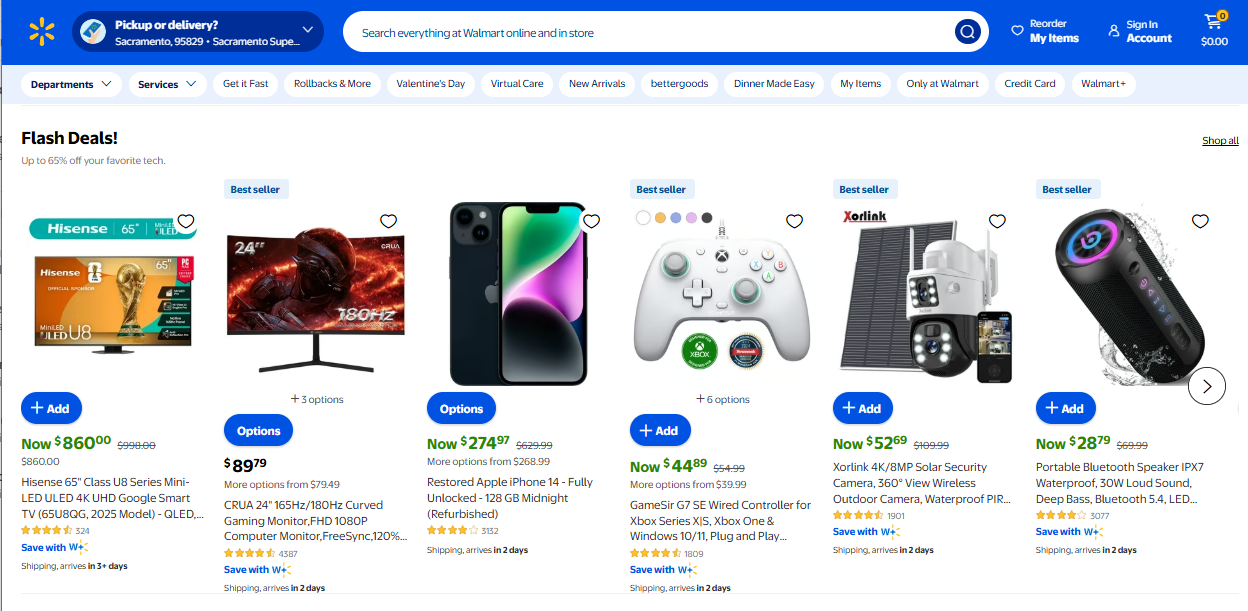
Task: Open the Pickup or delivery location selector
Action: click(x=198, y=32)
